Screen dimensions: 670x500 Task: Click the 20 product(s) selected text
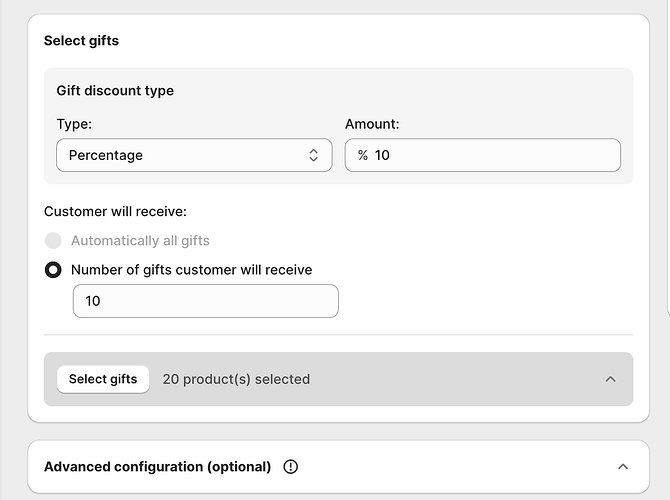point(236,379)
